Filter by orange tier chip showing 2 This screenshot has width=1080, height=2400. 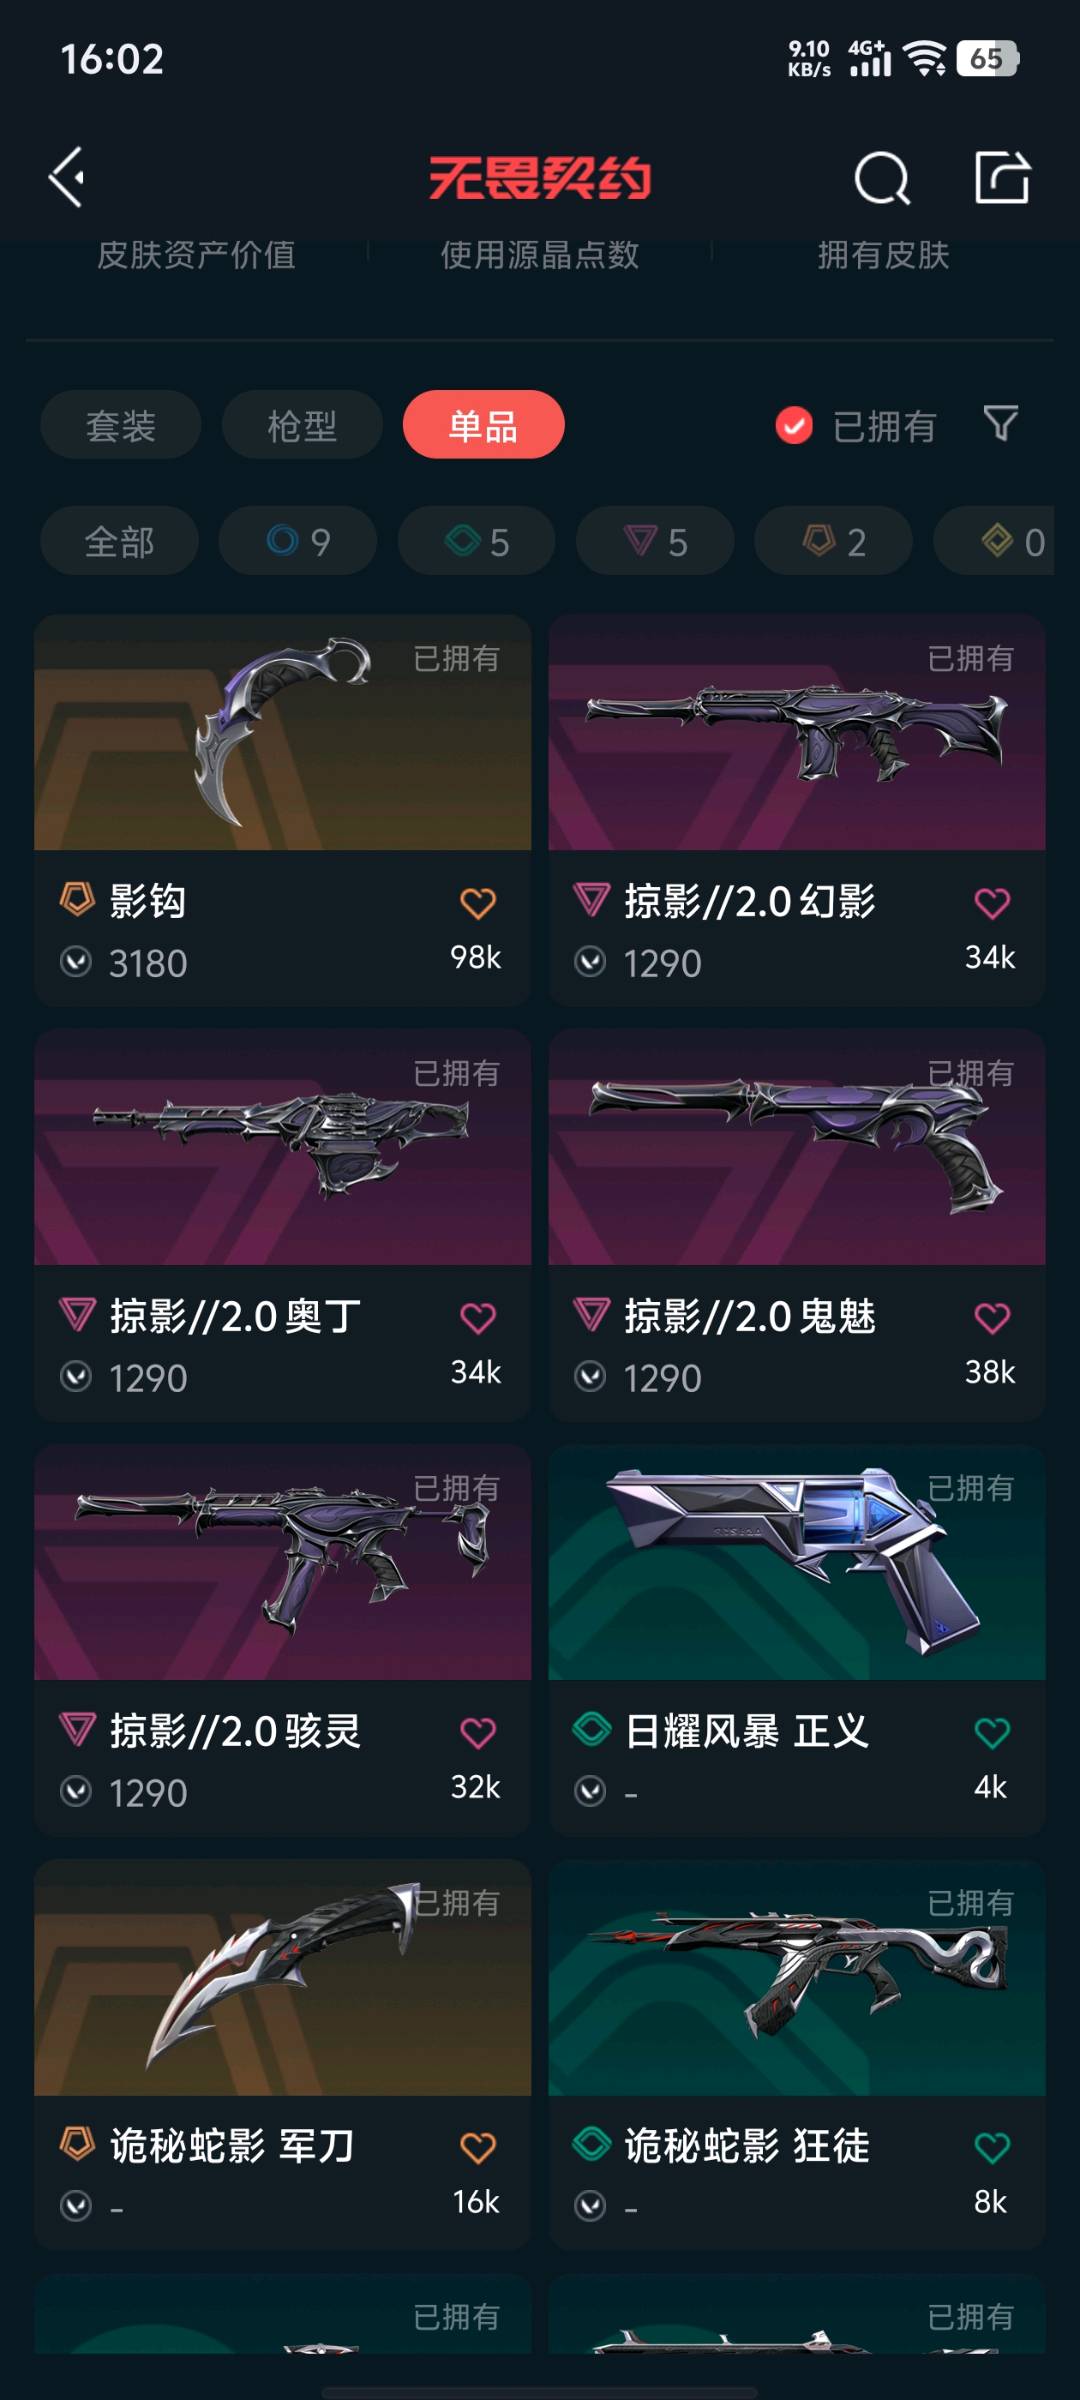point(833,541)
